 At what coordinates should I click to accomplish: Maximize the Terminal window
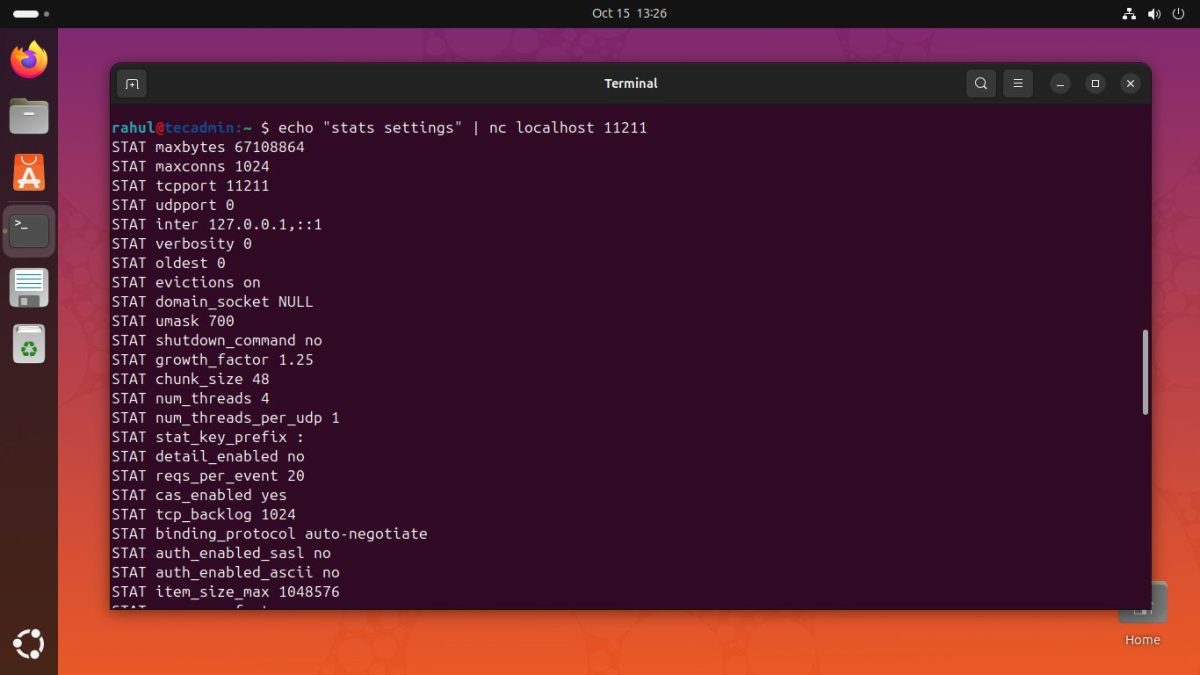1095,84
